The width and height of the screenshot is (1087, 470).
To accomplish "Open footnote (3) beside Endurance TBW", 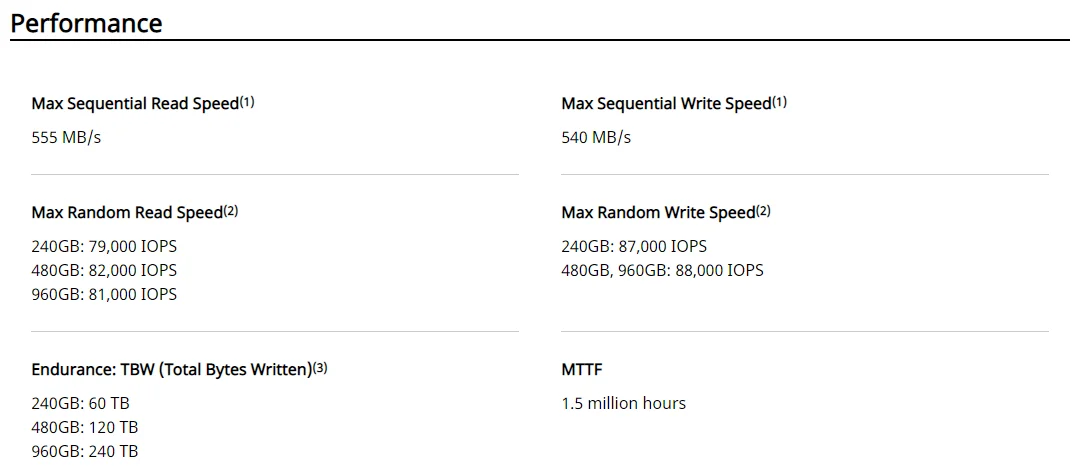I will pos(320,368).
